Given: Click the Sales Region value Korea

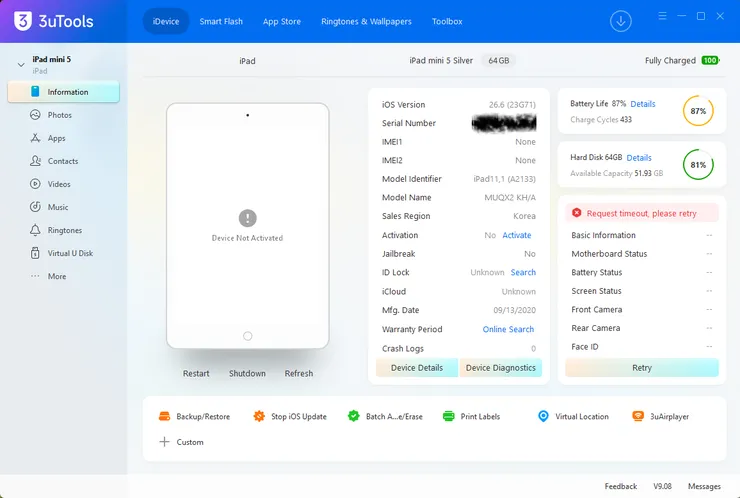Looking at the screenshot, I should 524,216.
